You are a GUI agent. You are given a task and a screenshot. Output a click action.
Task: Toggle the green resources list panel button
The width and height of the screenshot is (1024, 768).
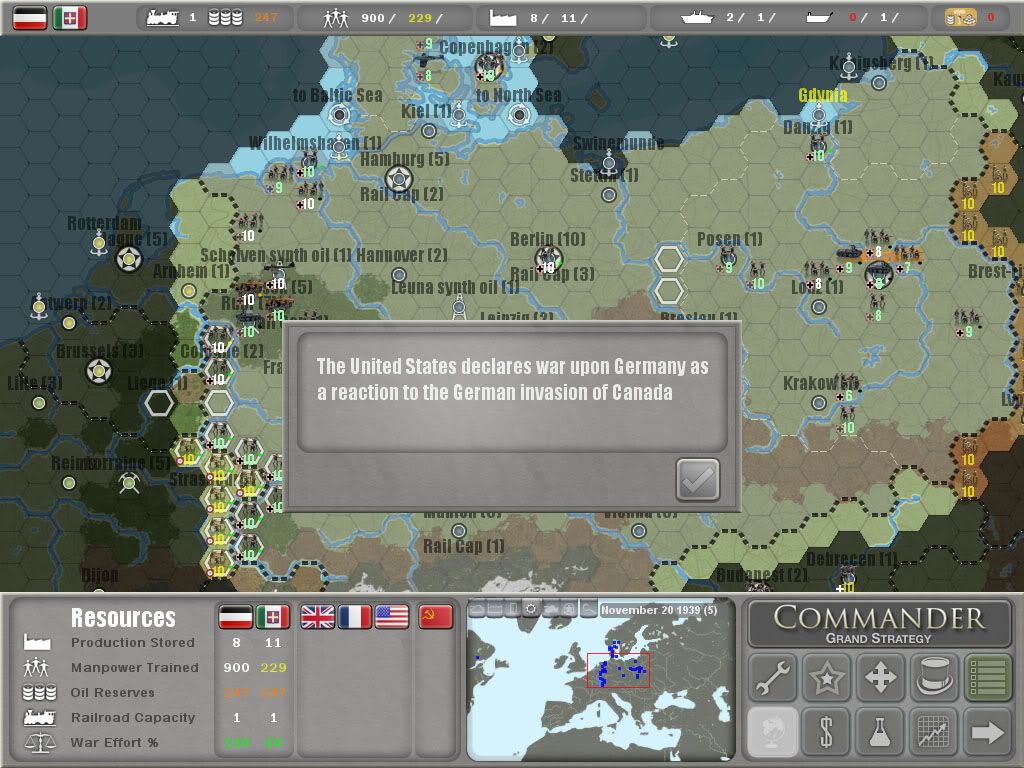click(x=988, y=679)
